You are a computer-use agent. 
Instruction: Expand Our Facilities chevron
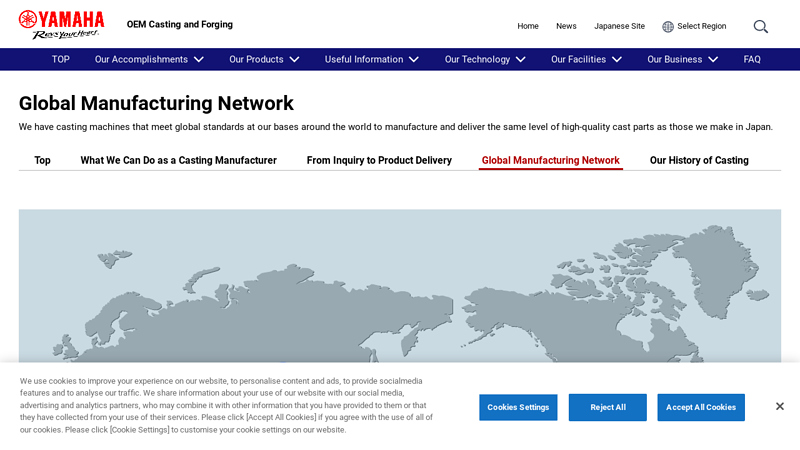pos(617,60)
